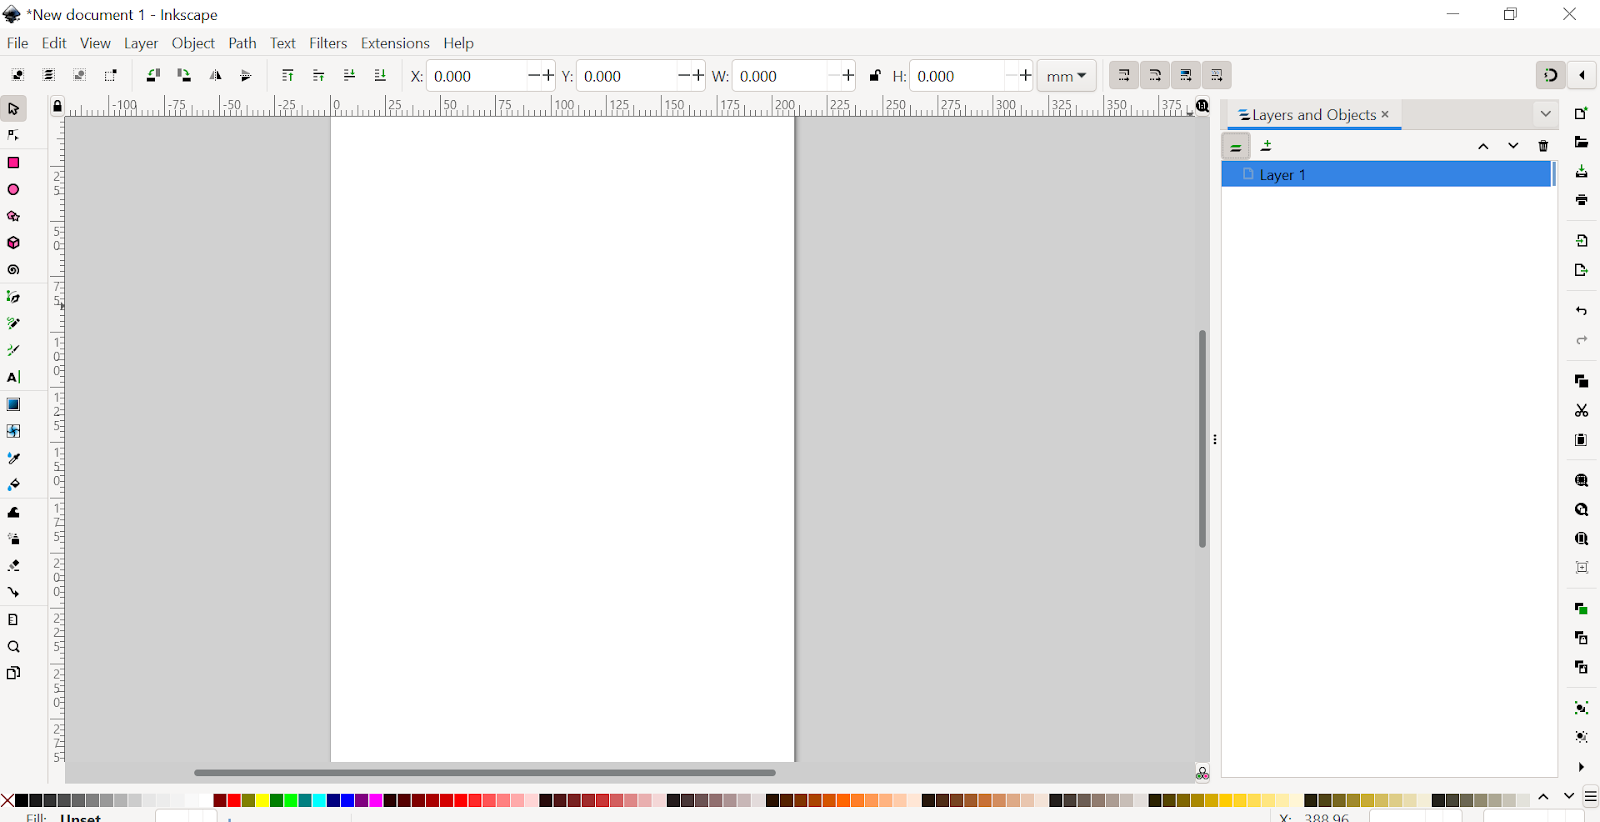
Task: Open the Object menu
Action: (193, 43)
